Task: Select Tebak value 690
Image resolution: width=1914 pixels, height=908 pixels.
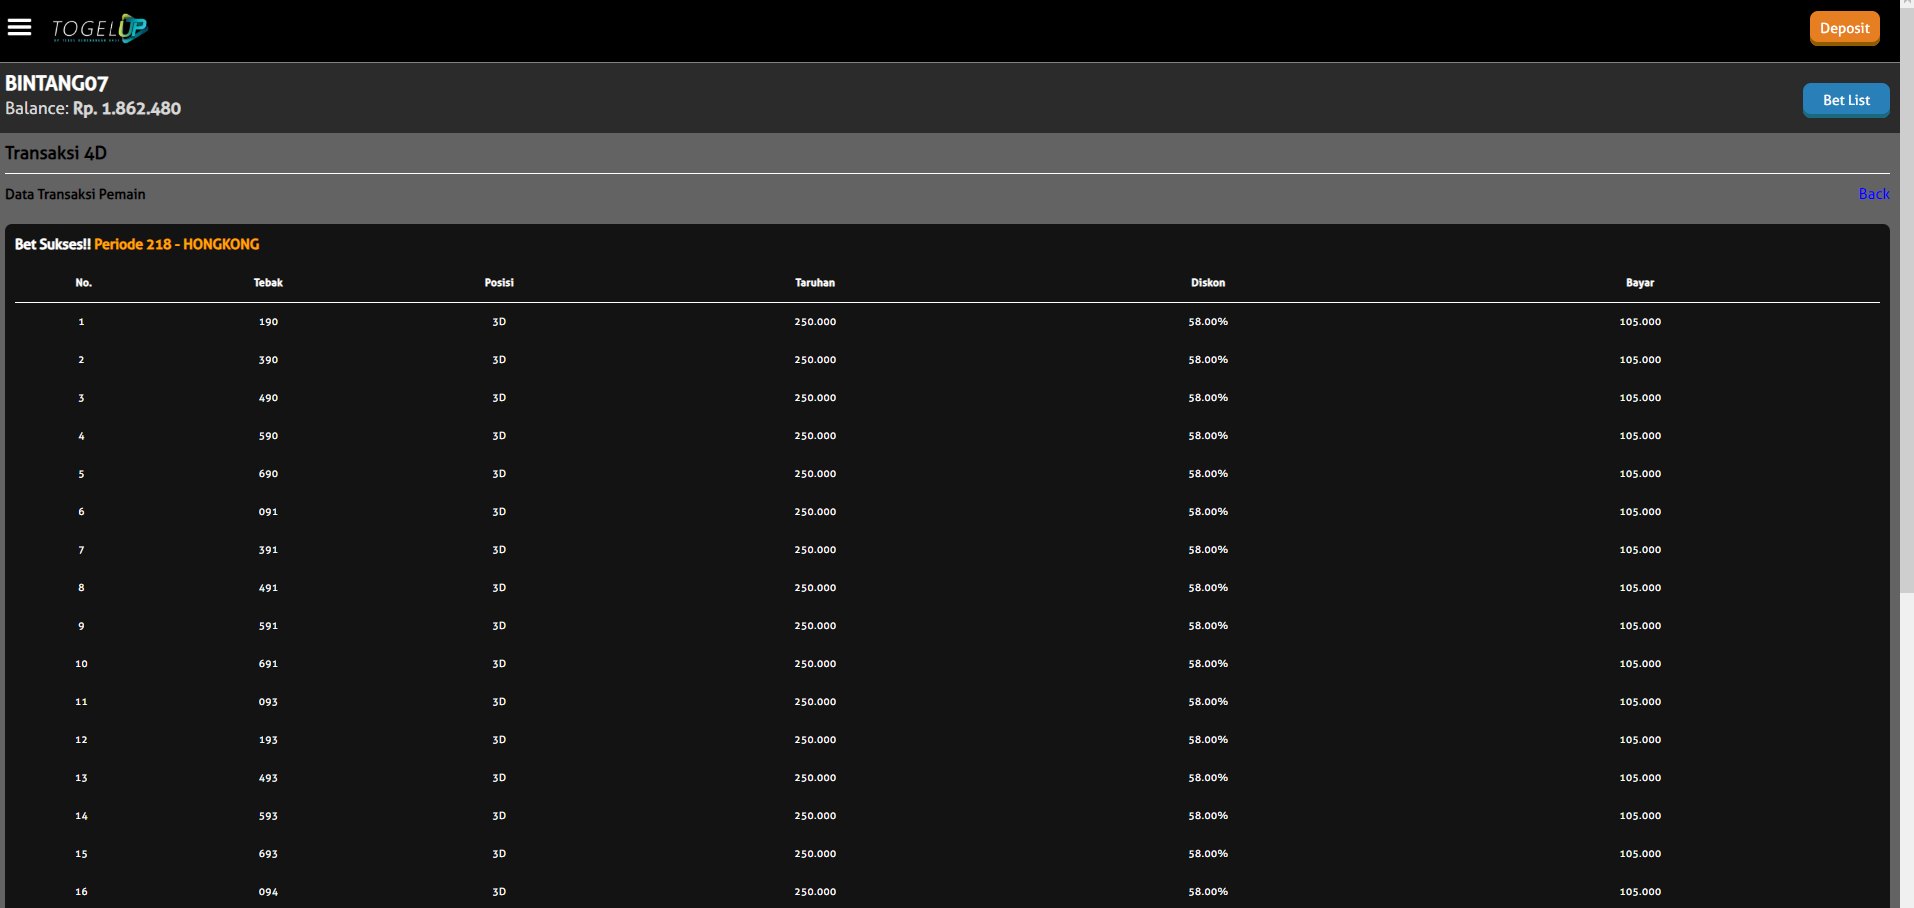Action: pyautogui.click(x=268, y=474)
